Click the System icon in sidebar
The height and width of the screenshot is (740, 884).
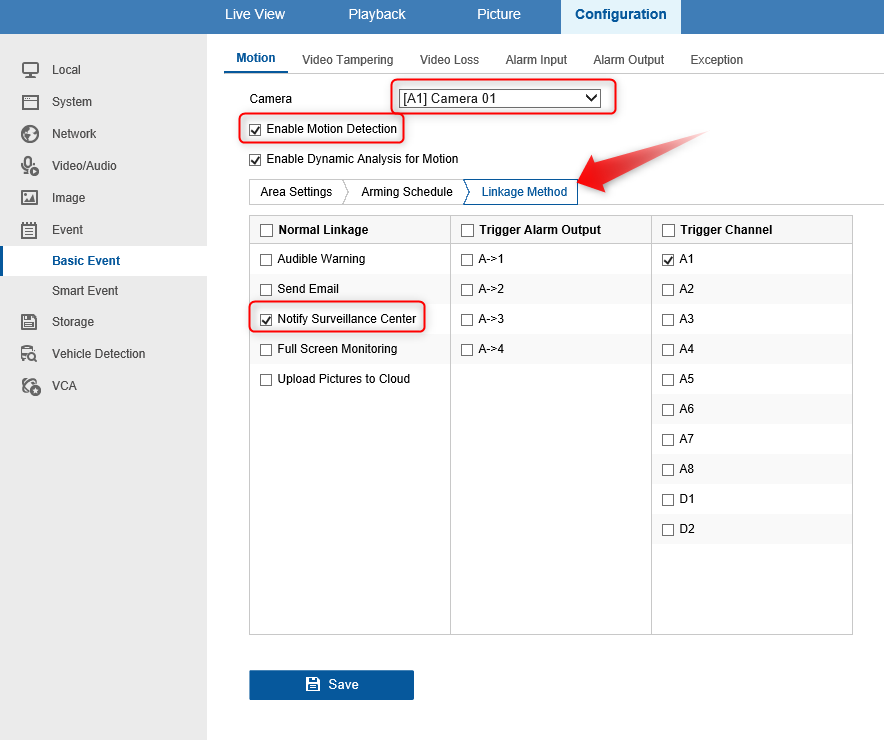pos(30,102)
